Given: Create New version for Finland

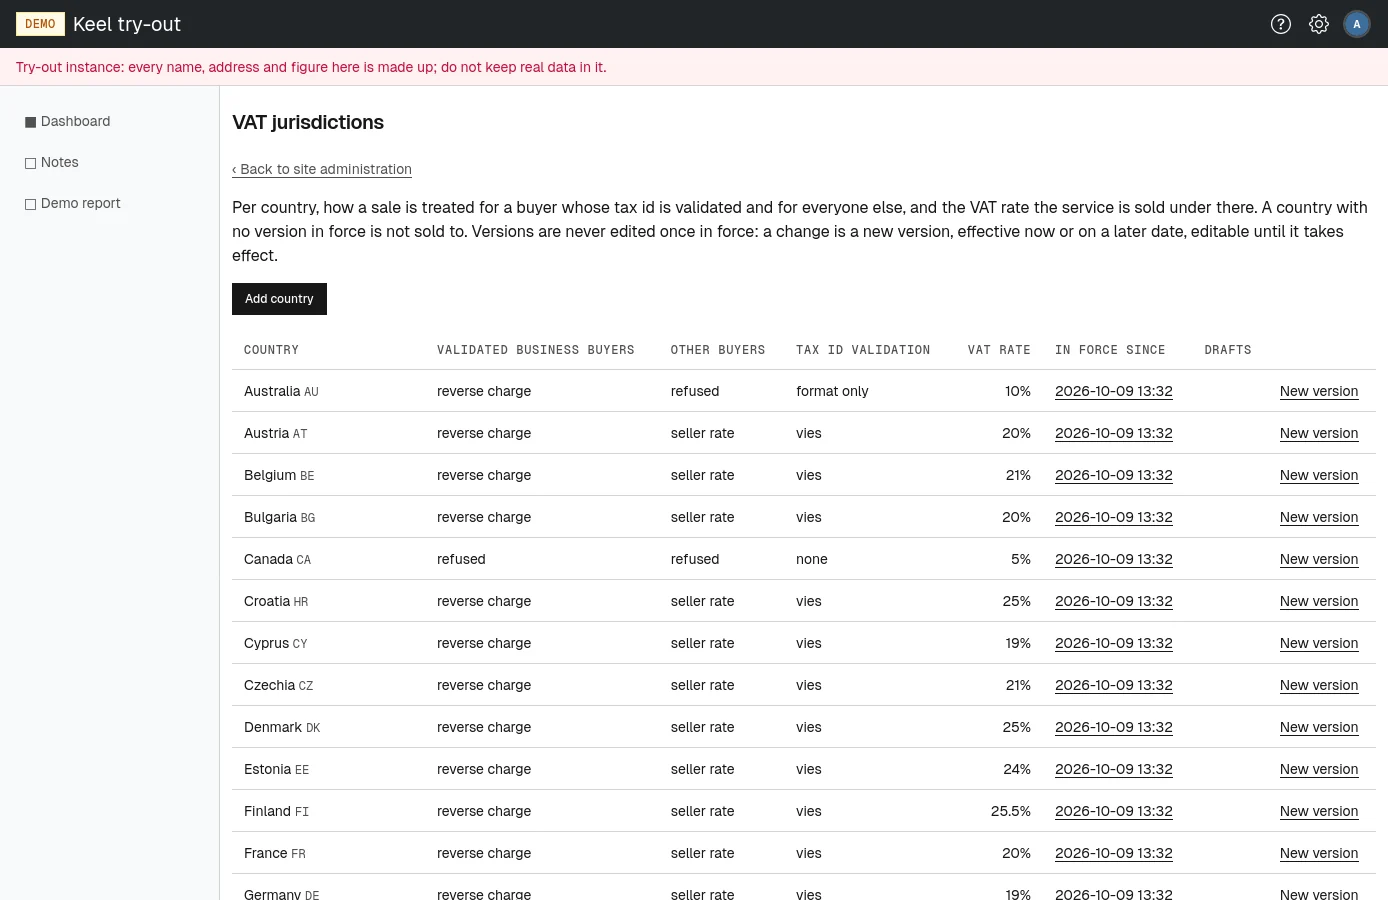Looking at the screenshot, I should [x=1319, y=811].
